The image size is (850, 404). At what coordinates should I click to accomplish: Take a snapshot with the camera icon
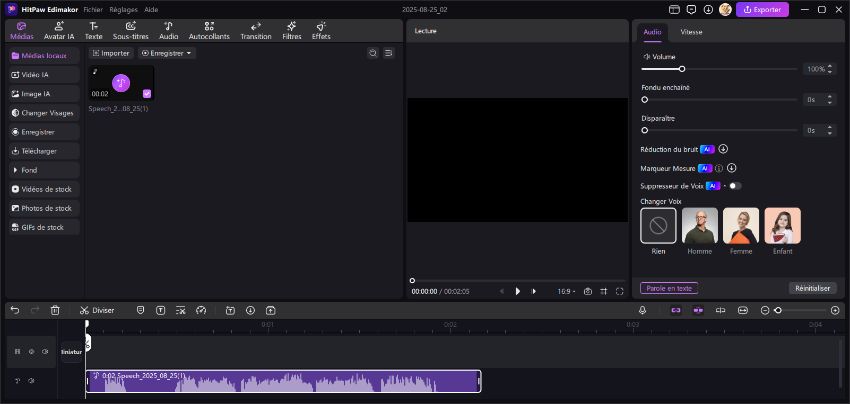pyautogui.click(x=588, y=291)
